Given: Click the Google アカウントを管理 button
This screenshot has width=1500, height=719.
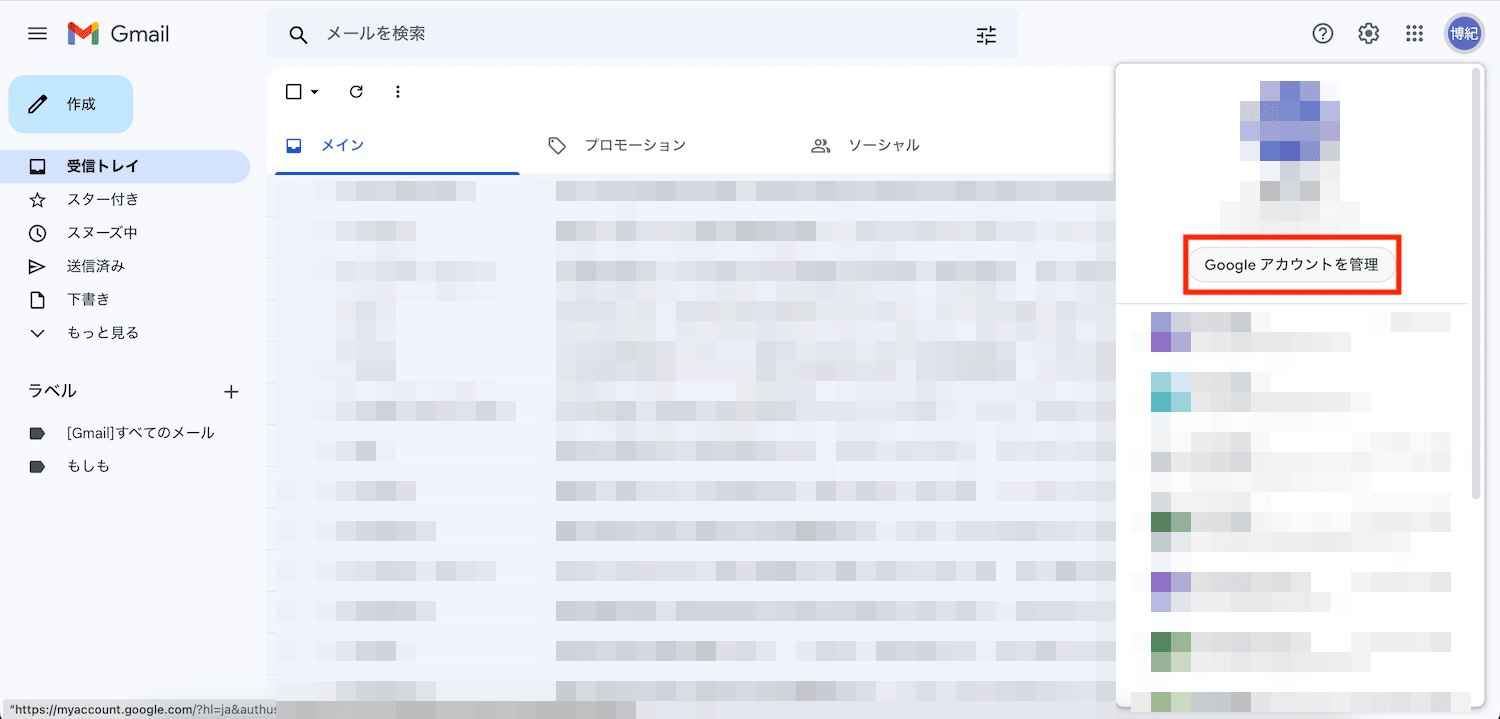Looking at the screenshot, I should click(1291, 265).
